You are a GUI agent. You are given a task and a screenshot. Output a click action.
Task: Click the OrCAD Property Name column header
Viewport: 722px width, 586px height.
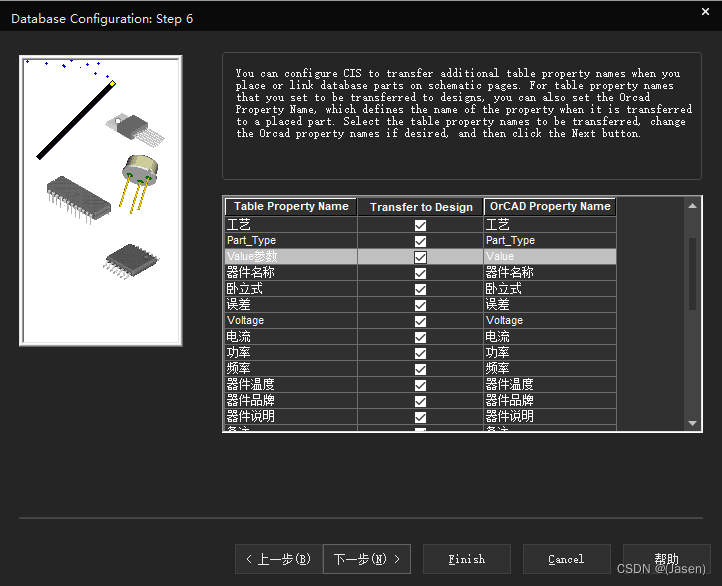550,207
